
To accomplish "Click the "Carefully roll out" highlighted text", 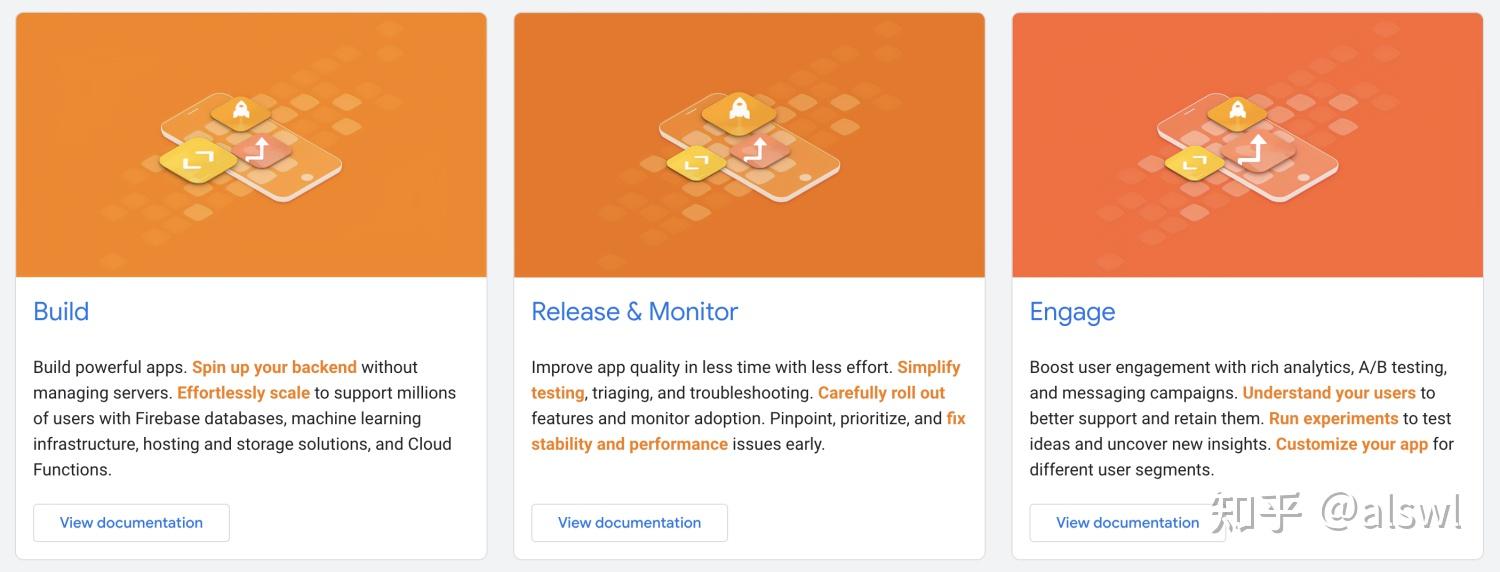I will point(881,393).
